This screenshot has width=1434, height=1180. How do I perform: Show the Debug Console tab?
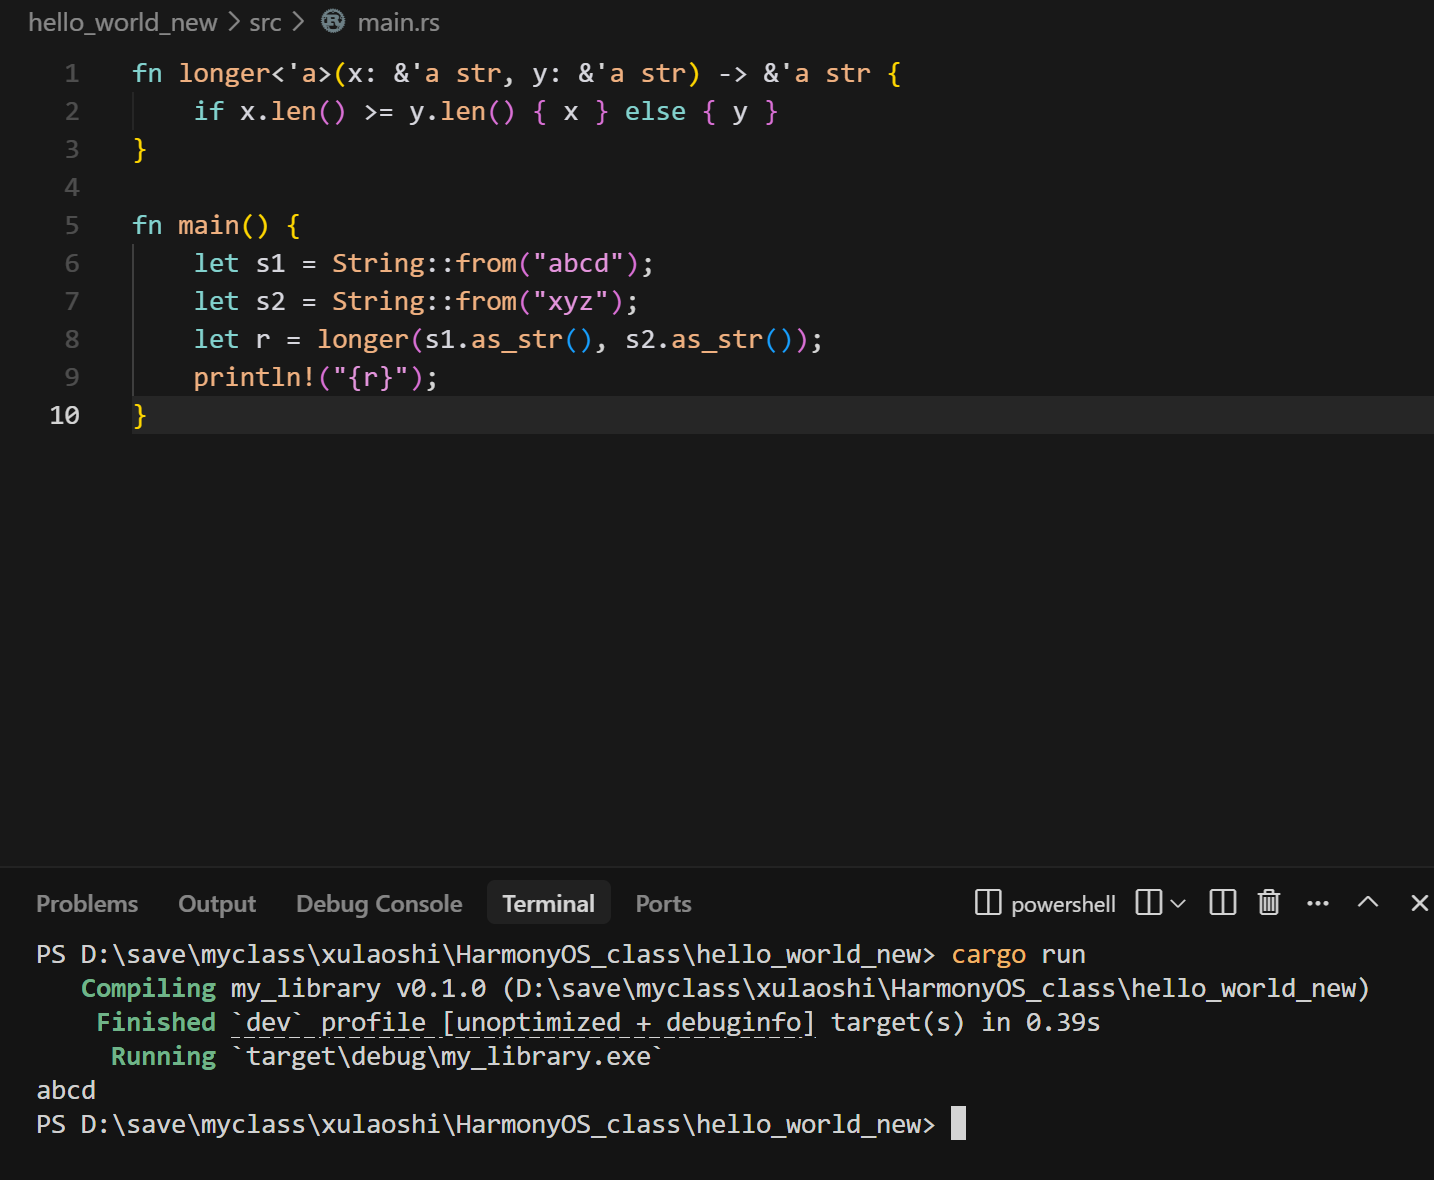[379, 904]
